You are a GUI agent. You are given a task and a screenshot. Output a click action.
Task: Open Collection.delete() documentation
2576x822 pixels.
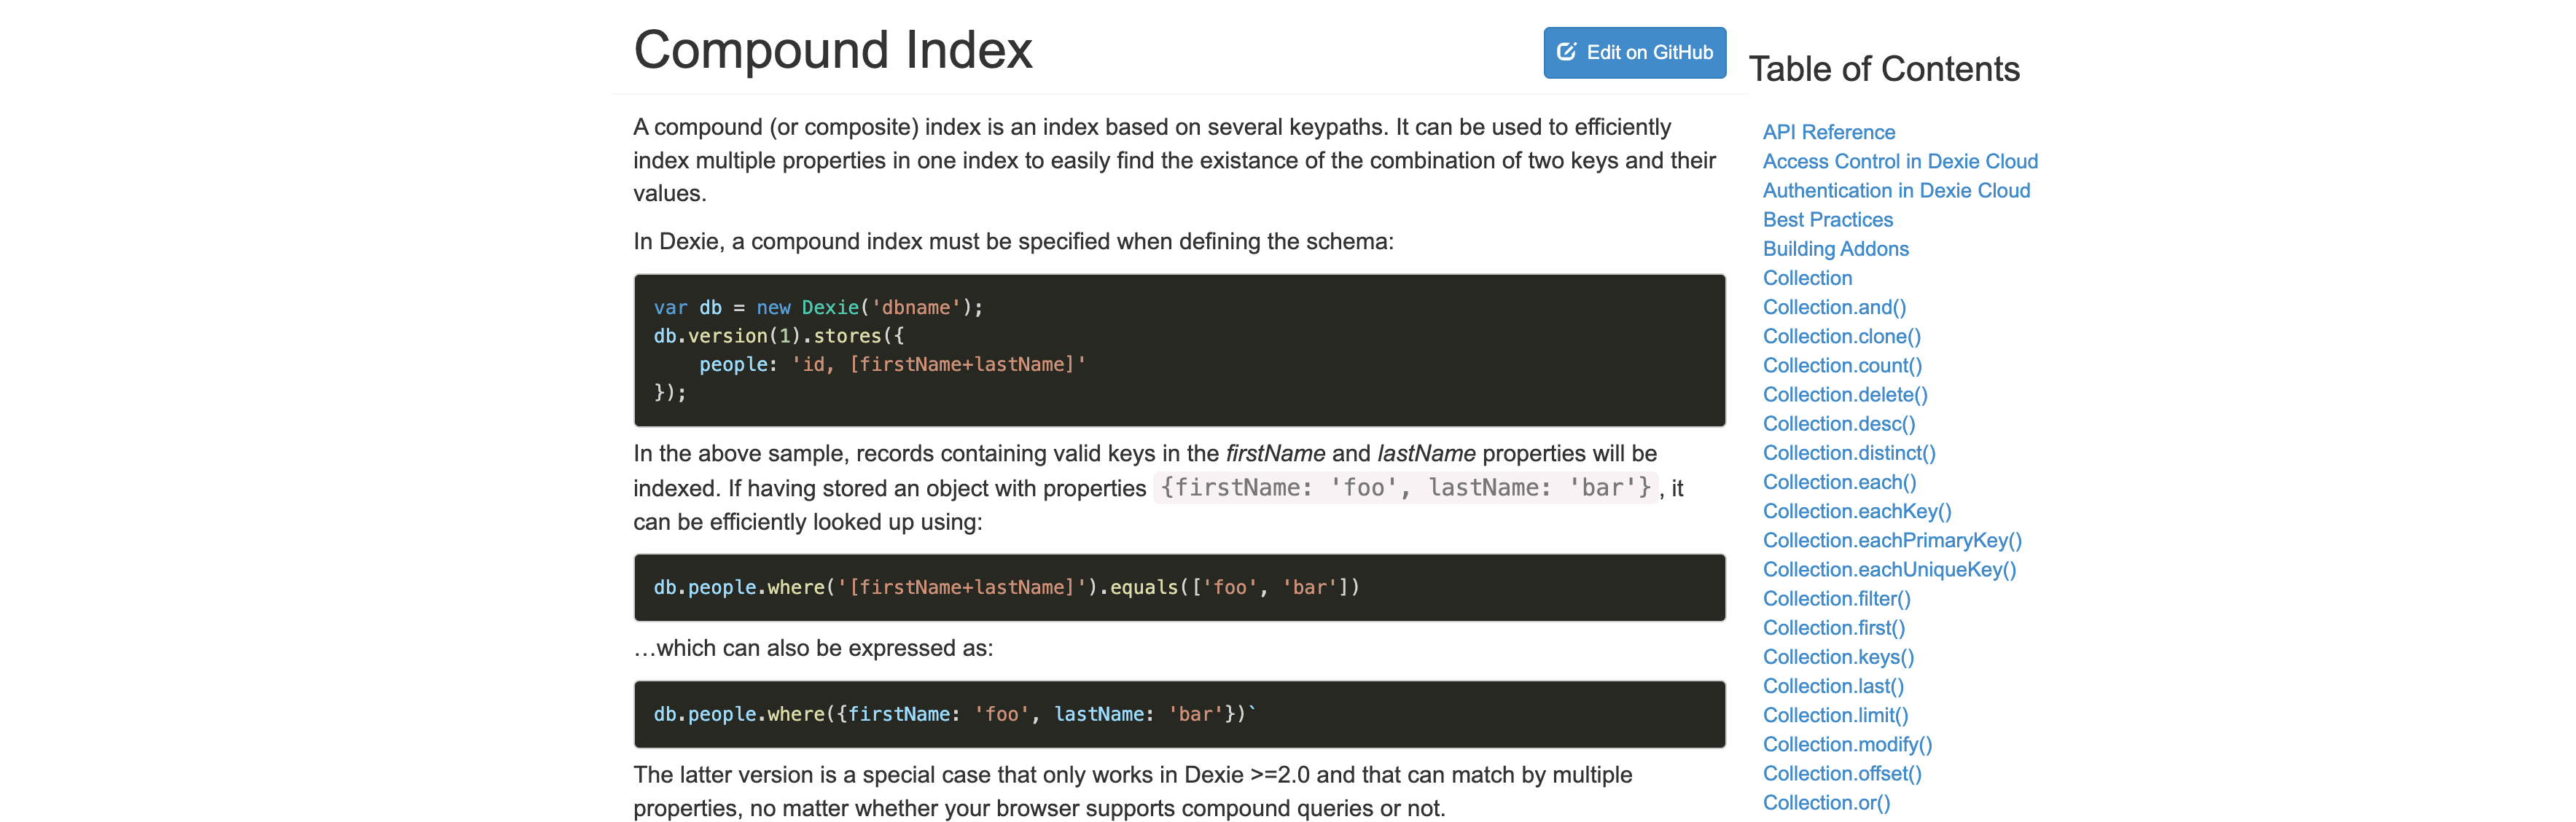(1845, 395)
